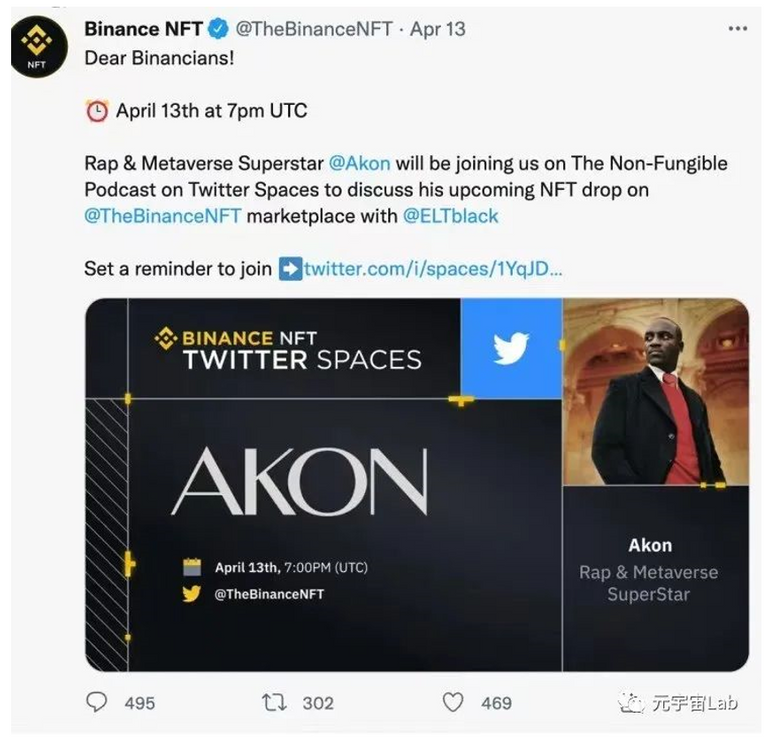This screenshot has width=768, height=744.
Task: Like the tweet with the heart icon
Action: [453, 702]
